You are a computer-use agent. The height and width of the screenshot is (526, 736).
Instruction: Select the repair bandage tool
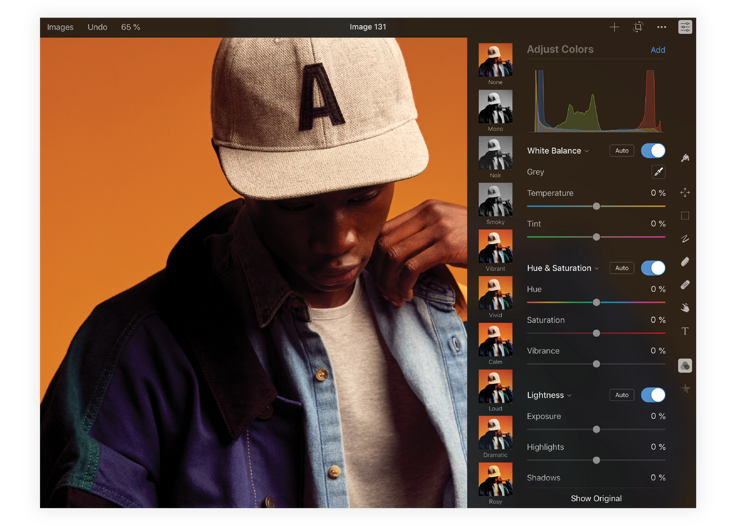[685, 285]
